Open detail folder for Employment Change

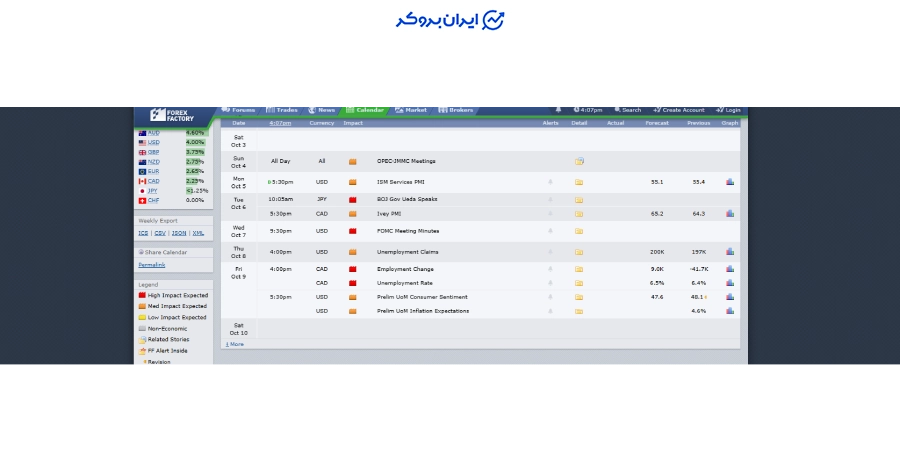pos(579,269)
